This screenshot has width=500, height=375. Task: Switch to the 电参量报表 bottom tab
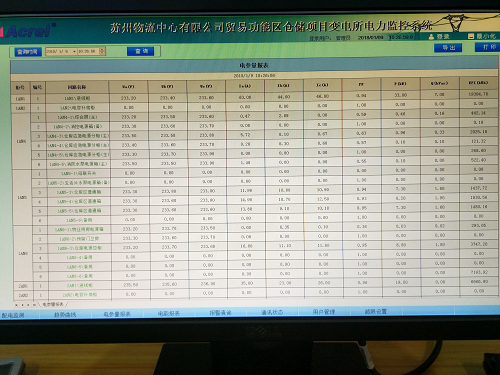tap(117, 314)
